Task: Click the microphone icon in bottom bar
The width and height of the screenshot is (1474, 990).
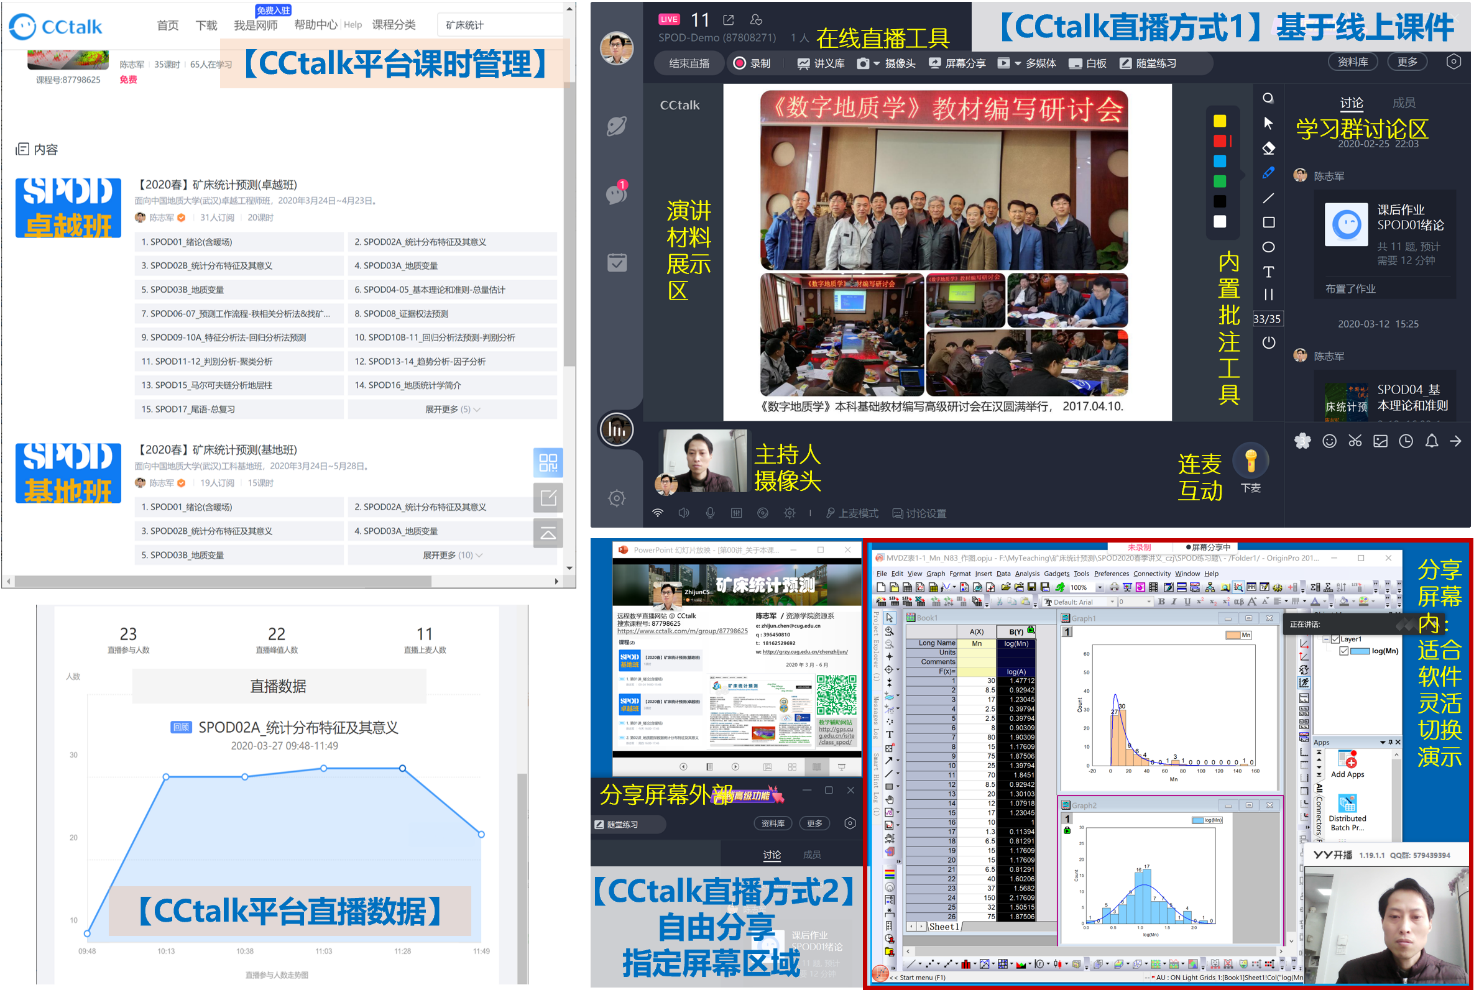Action: pos(710,513)
